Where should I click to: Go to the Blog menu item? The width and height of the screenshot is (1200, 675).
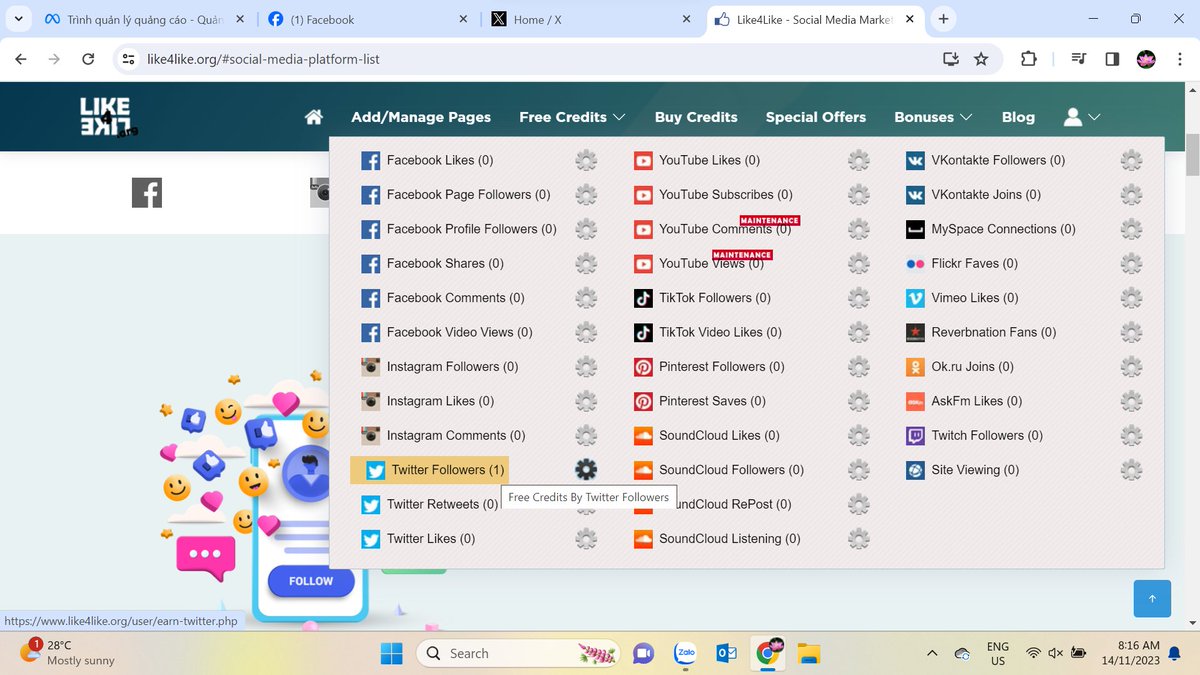[x=1018, y=117]
